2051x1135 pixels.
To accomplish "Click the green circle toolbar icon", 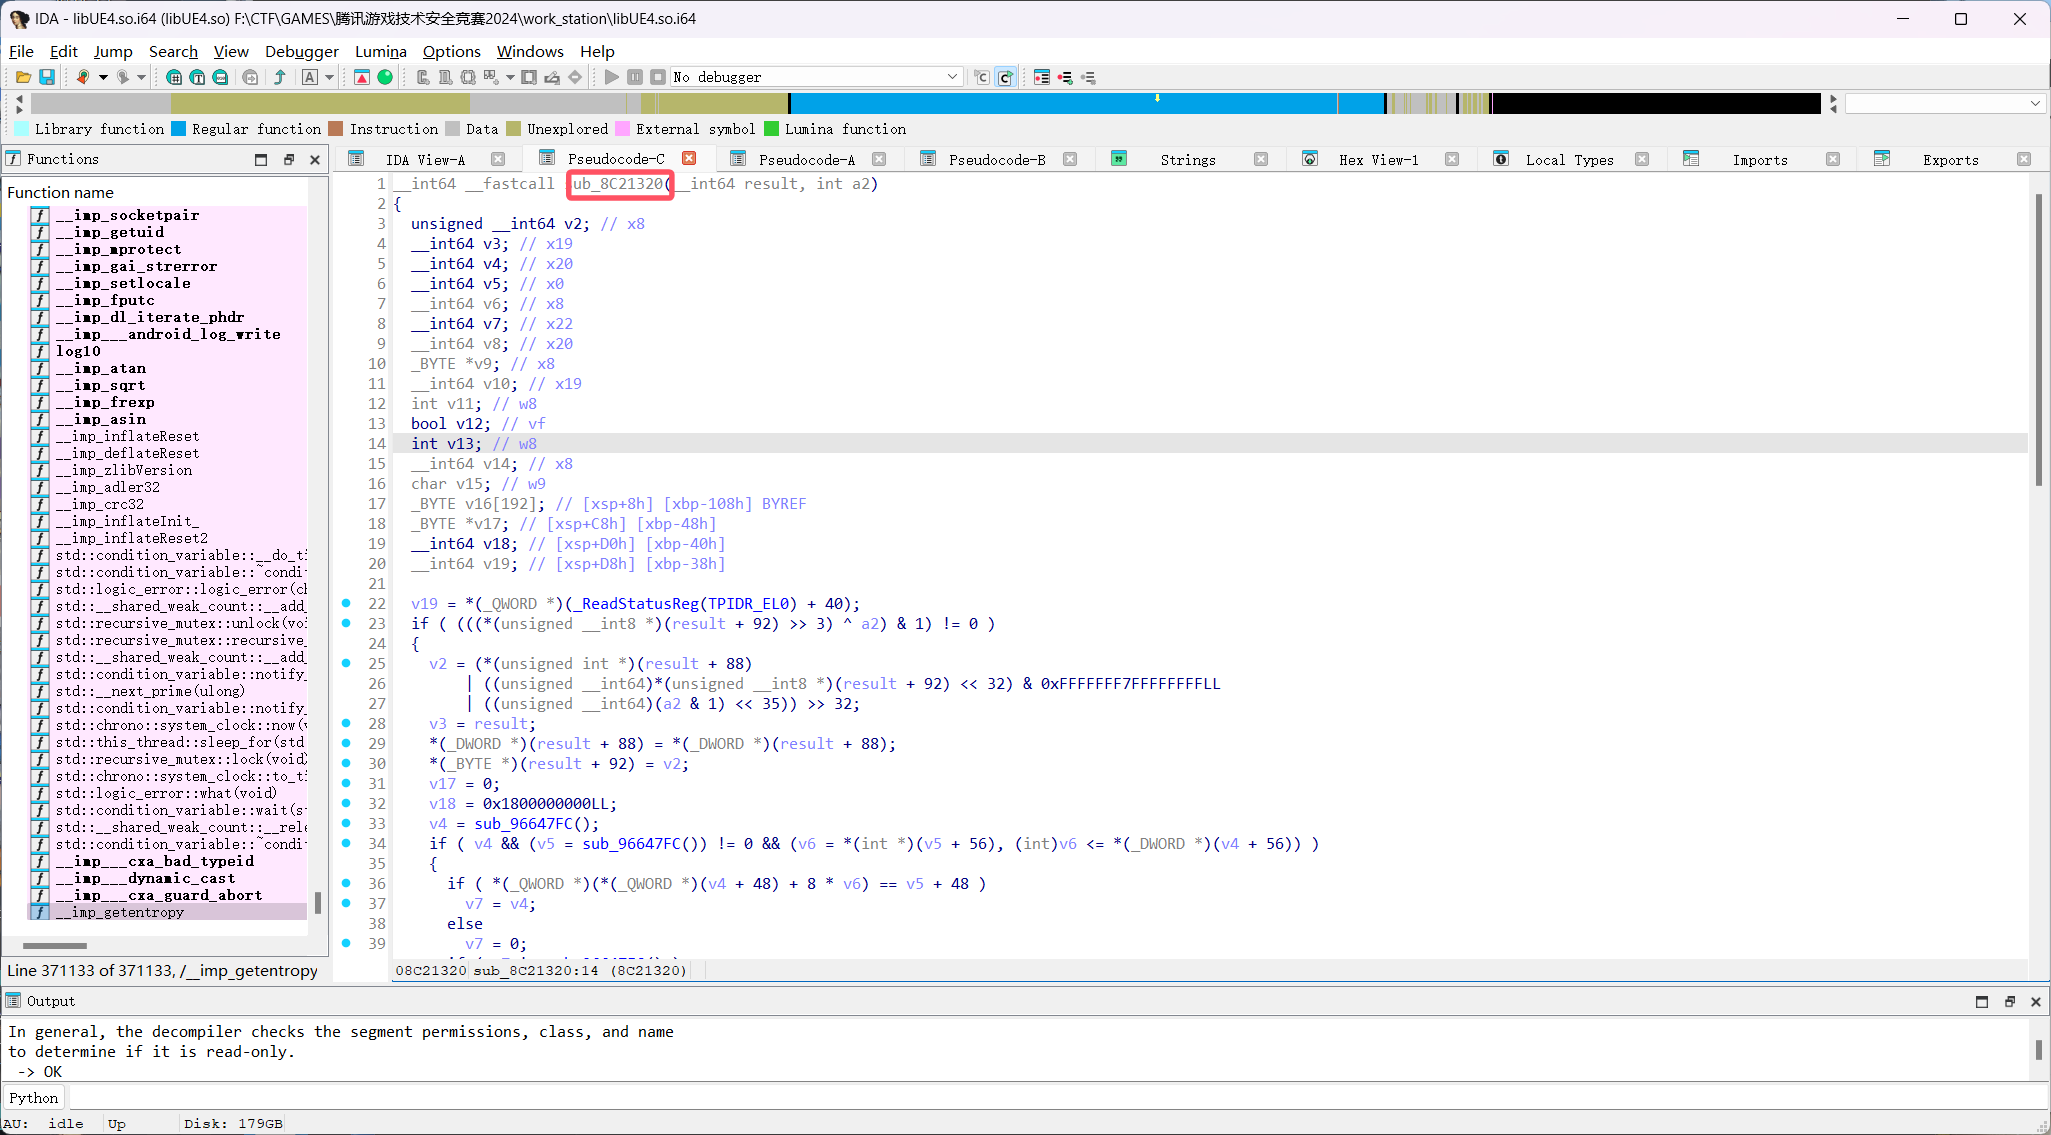I will click(385, 77).
